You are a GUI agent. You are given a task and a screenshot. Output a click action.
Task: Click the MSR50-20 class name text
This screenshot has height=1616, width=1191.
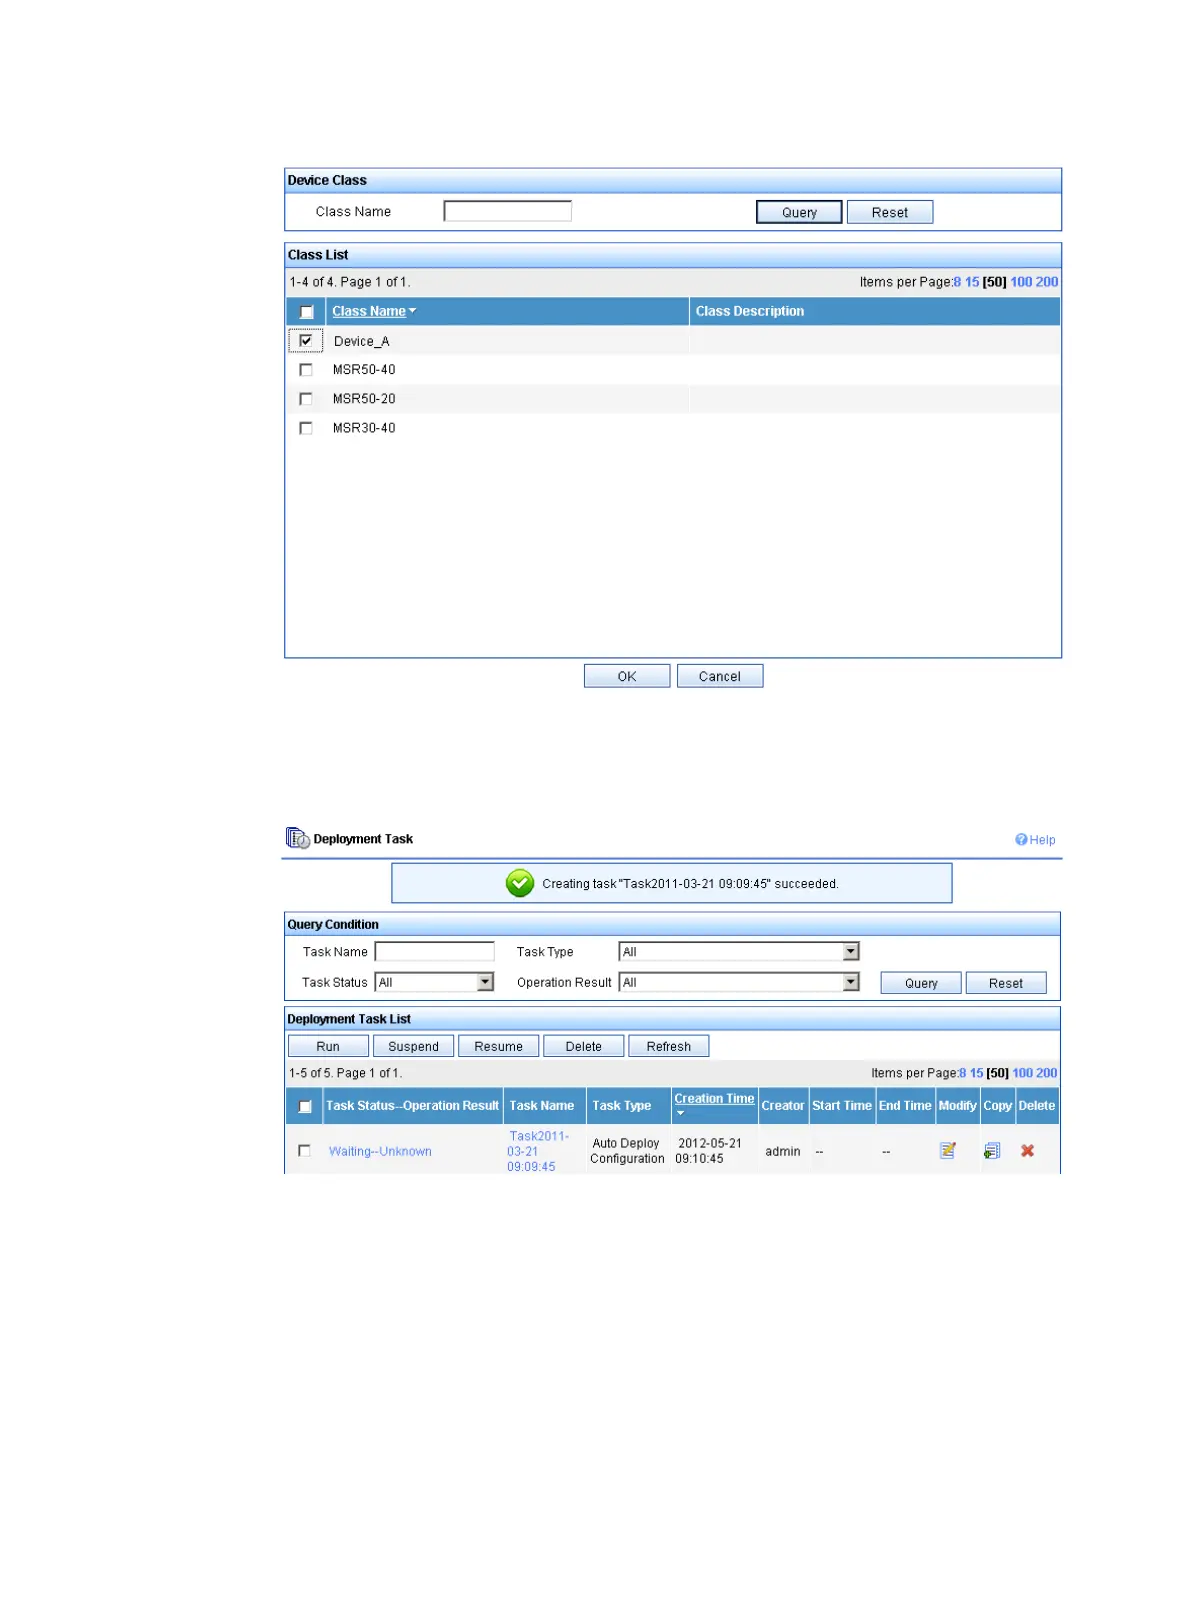[x=364, y=399]
